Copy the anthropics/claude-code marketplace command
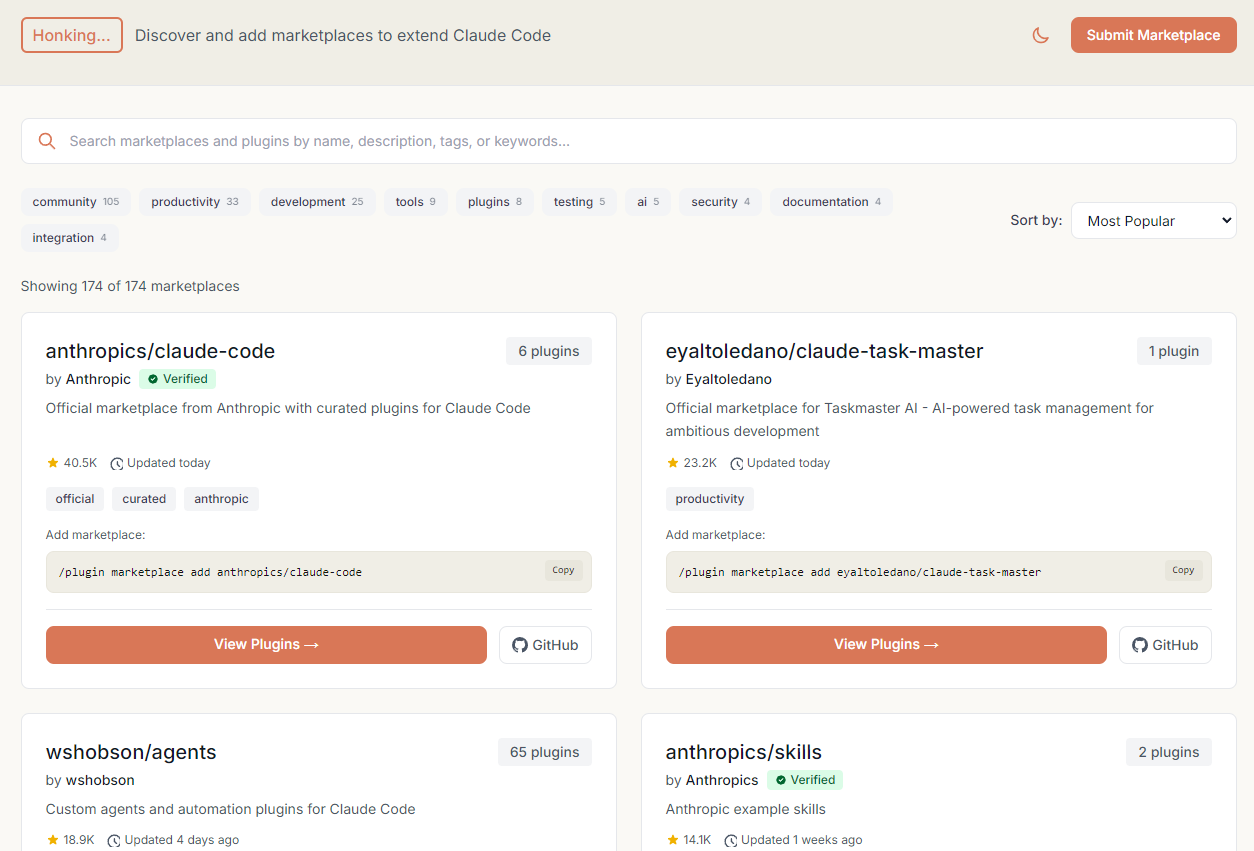Image resolution: width=1254 pixels, height=851 pixels. 563,570
